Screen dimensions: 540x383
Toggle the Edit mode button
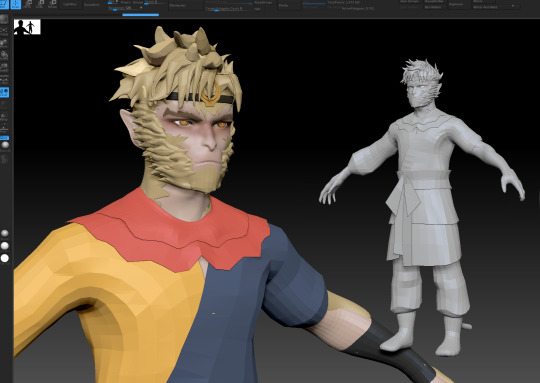coord(4,4)
